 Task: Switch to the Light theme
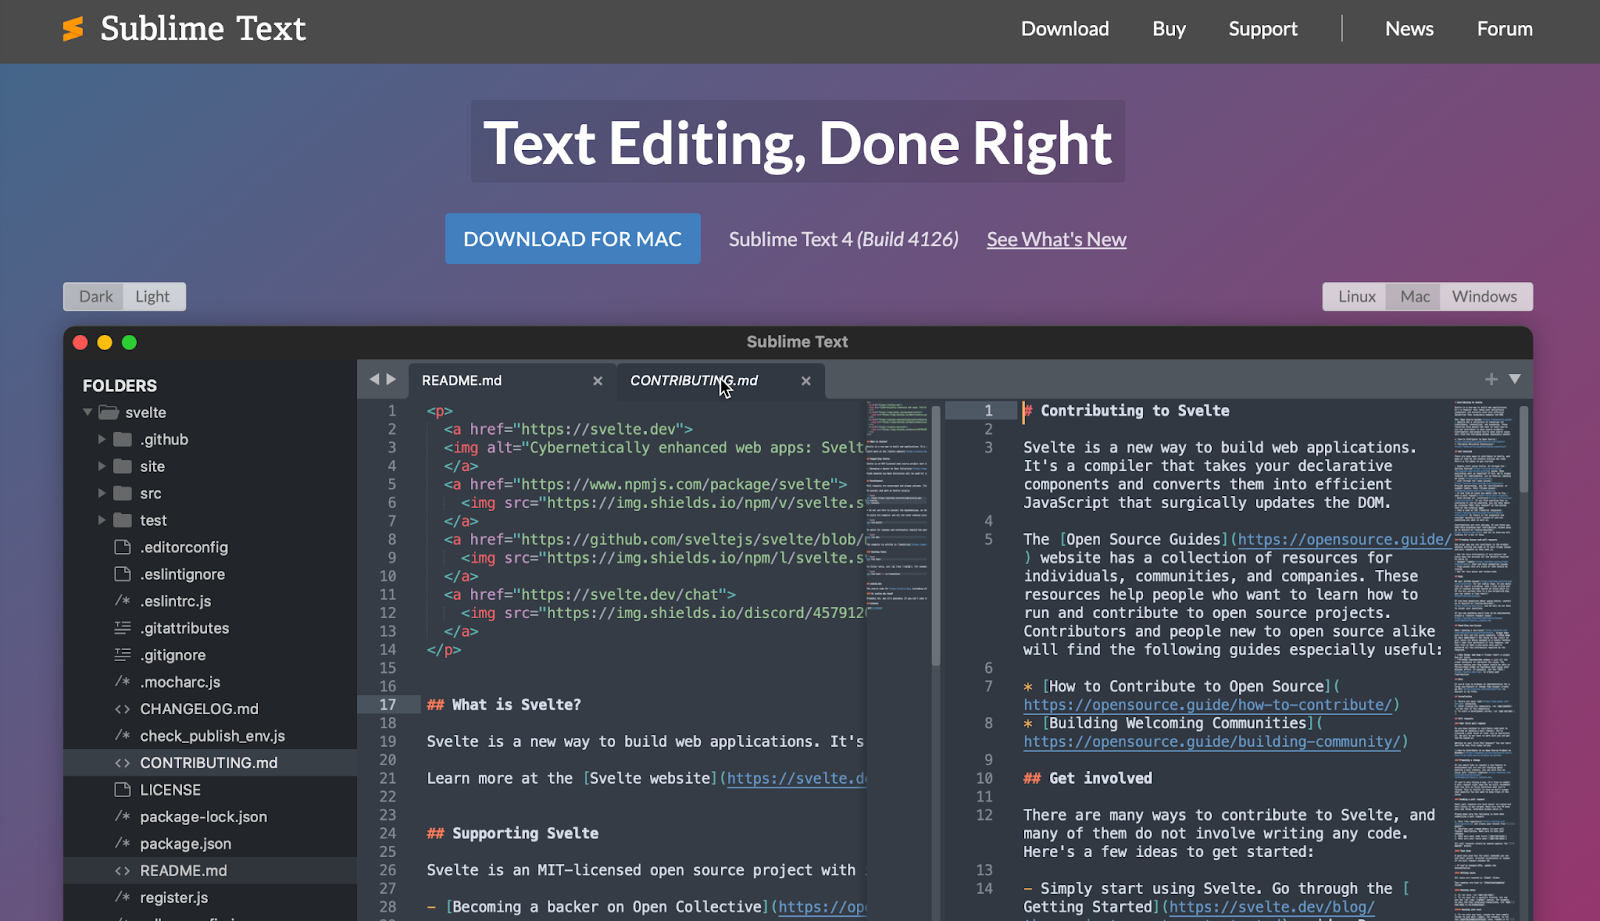tap(152, 296)
